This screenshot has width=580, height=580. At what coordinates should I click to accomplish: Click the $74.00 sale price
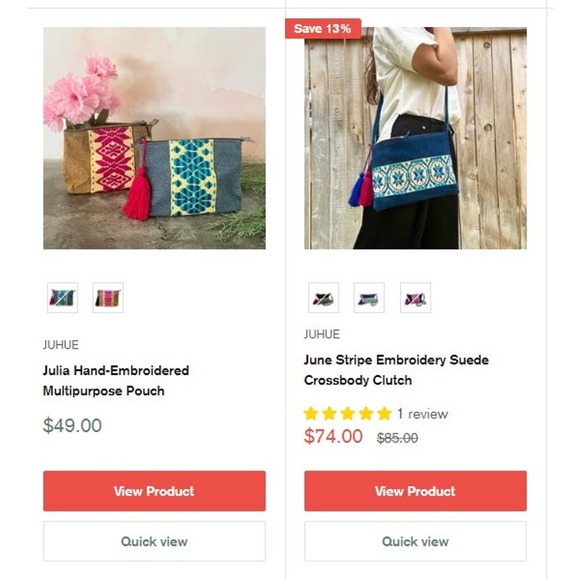click(x=333, y=436)
